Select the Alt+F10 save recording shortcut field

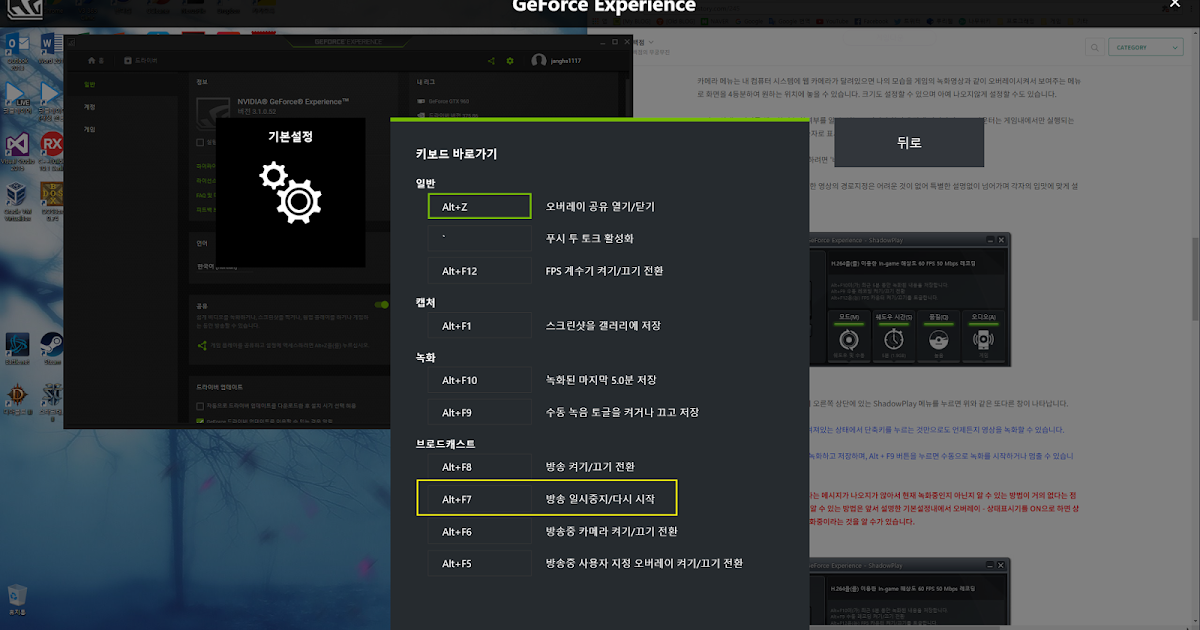(479, 380)
